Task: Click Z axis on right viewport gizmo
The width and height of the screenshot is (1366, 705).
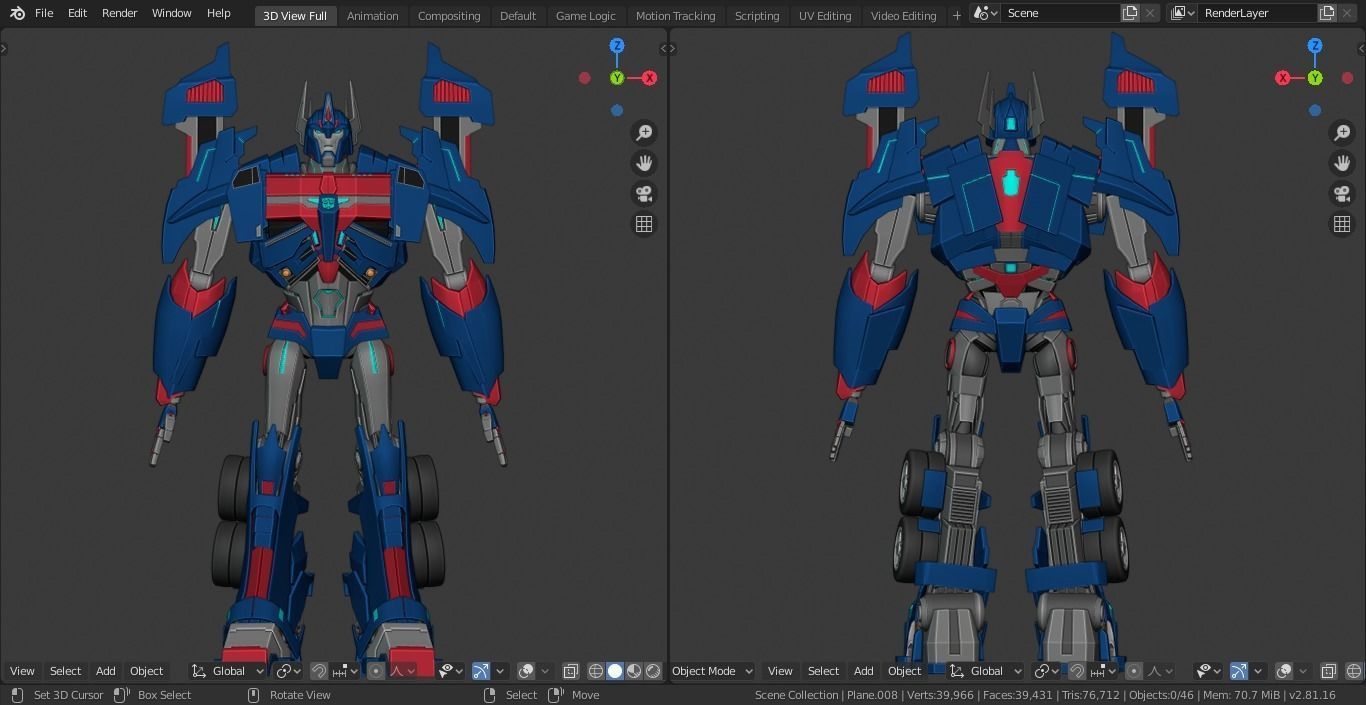Action: point(1315,46)
